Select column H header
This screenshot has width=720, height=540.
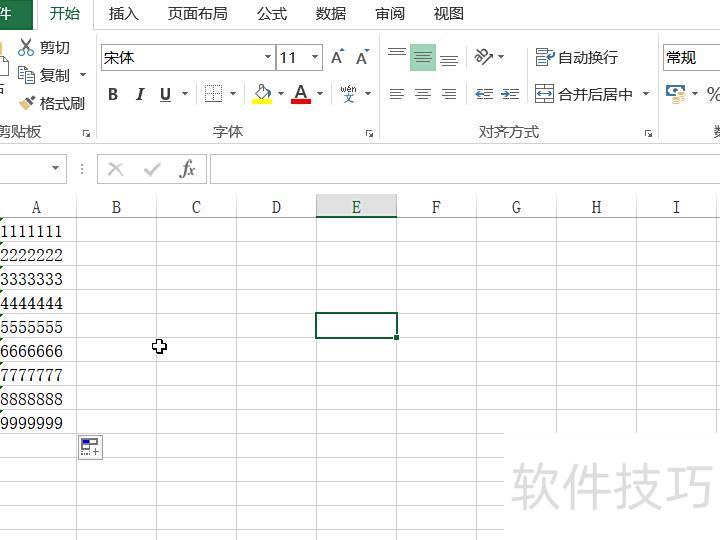(596, 207)
